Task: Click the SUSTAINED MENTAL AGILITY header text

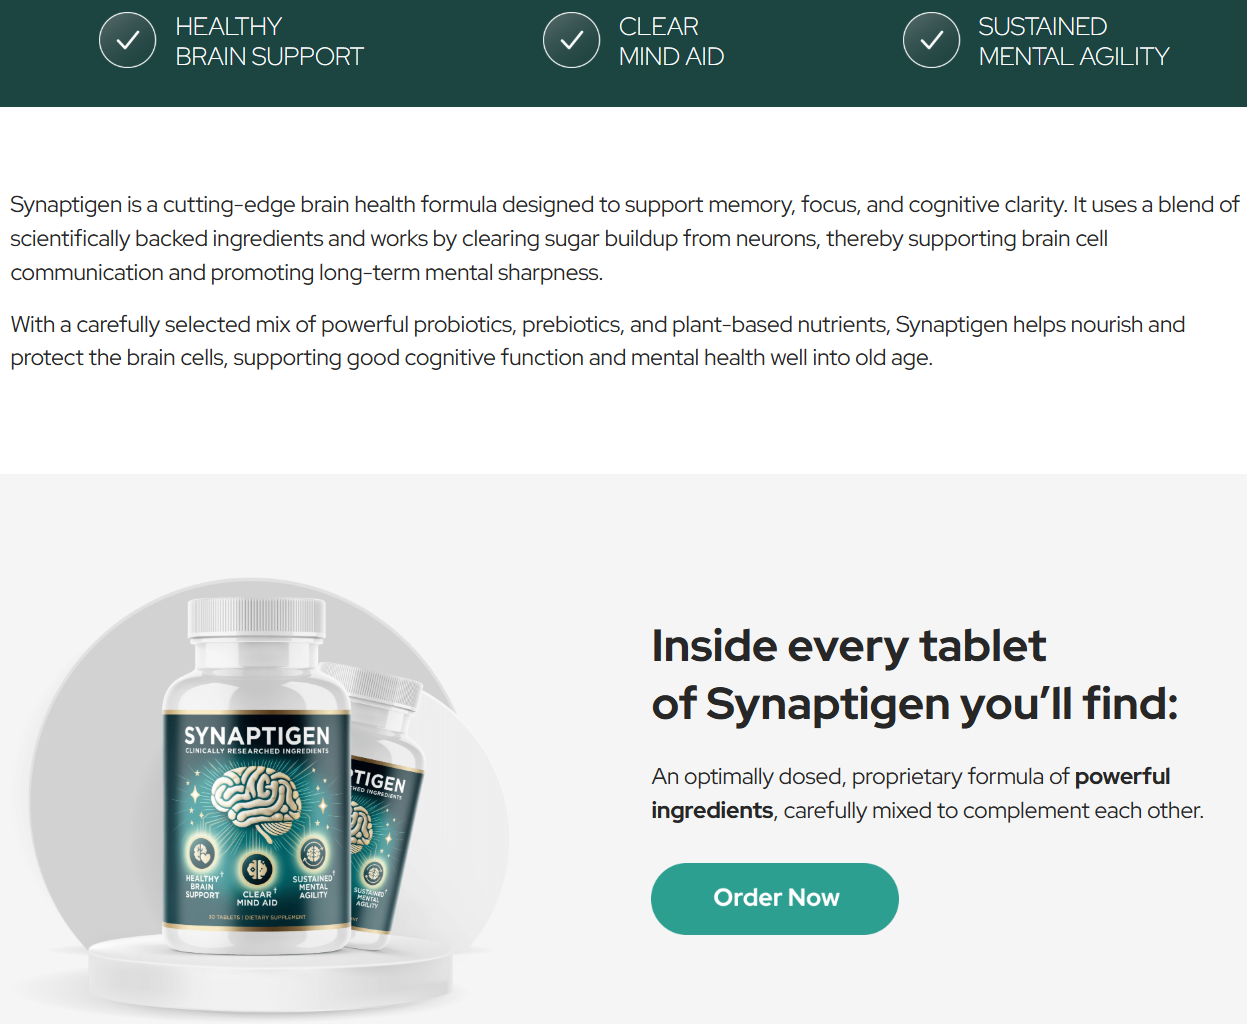Action: tap(1073, 41)
